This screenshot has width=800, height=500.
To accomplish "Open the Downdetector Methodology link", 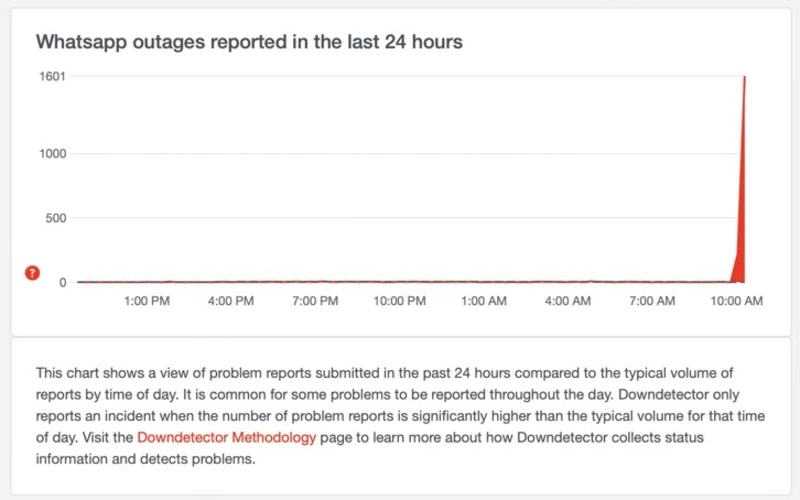I will [x=226, y=437].
